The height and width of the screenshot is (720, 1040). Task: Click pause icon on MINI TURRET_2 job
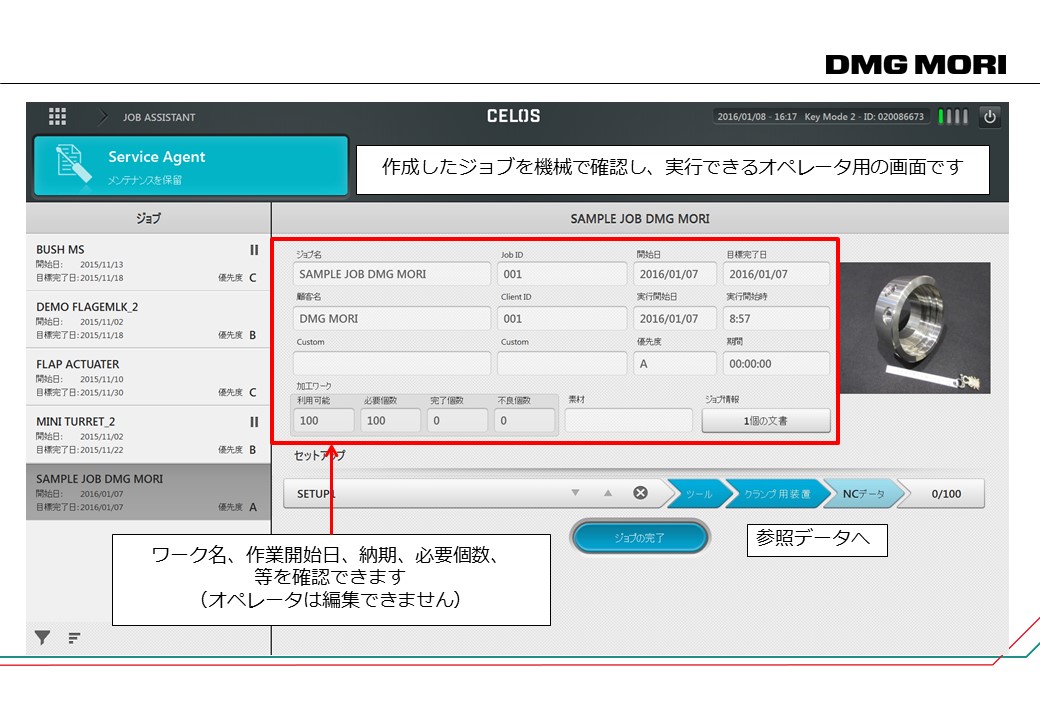[x=254, y=422]
